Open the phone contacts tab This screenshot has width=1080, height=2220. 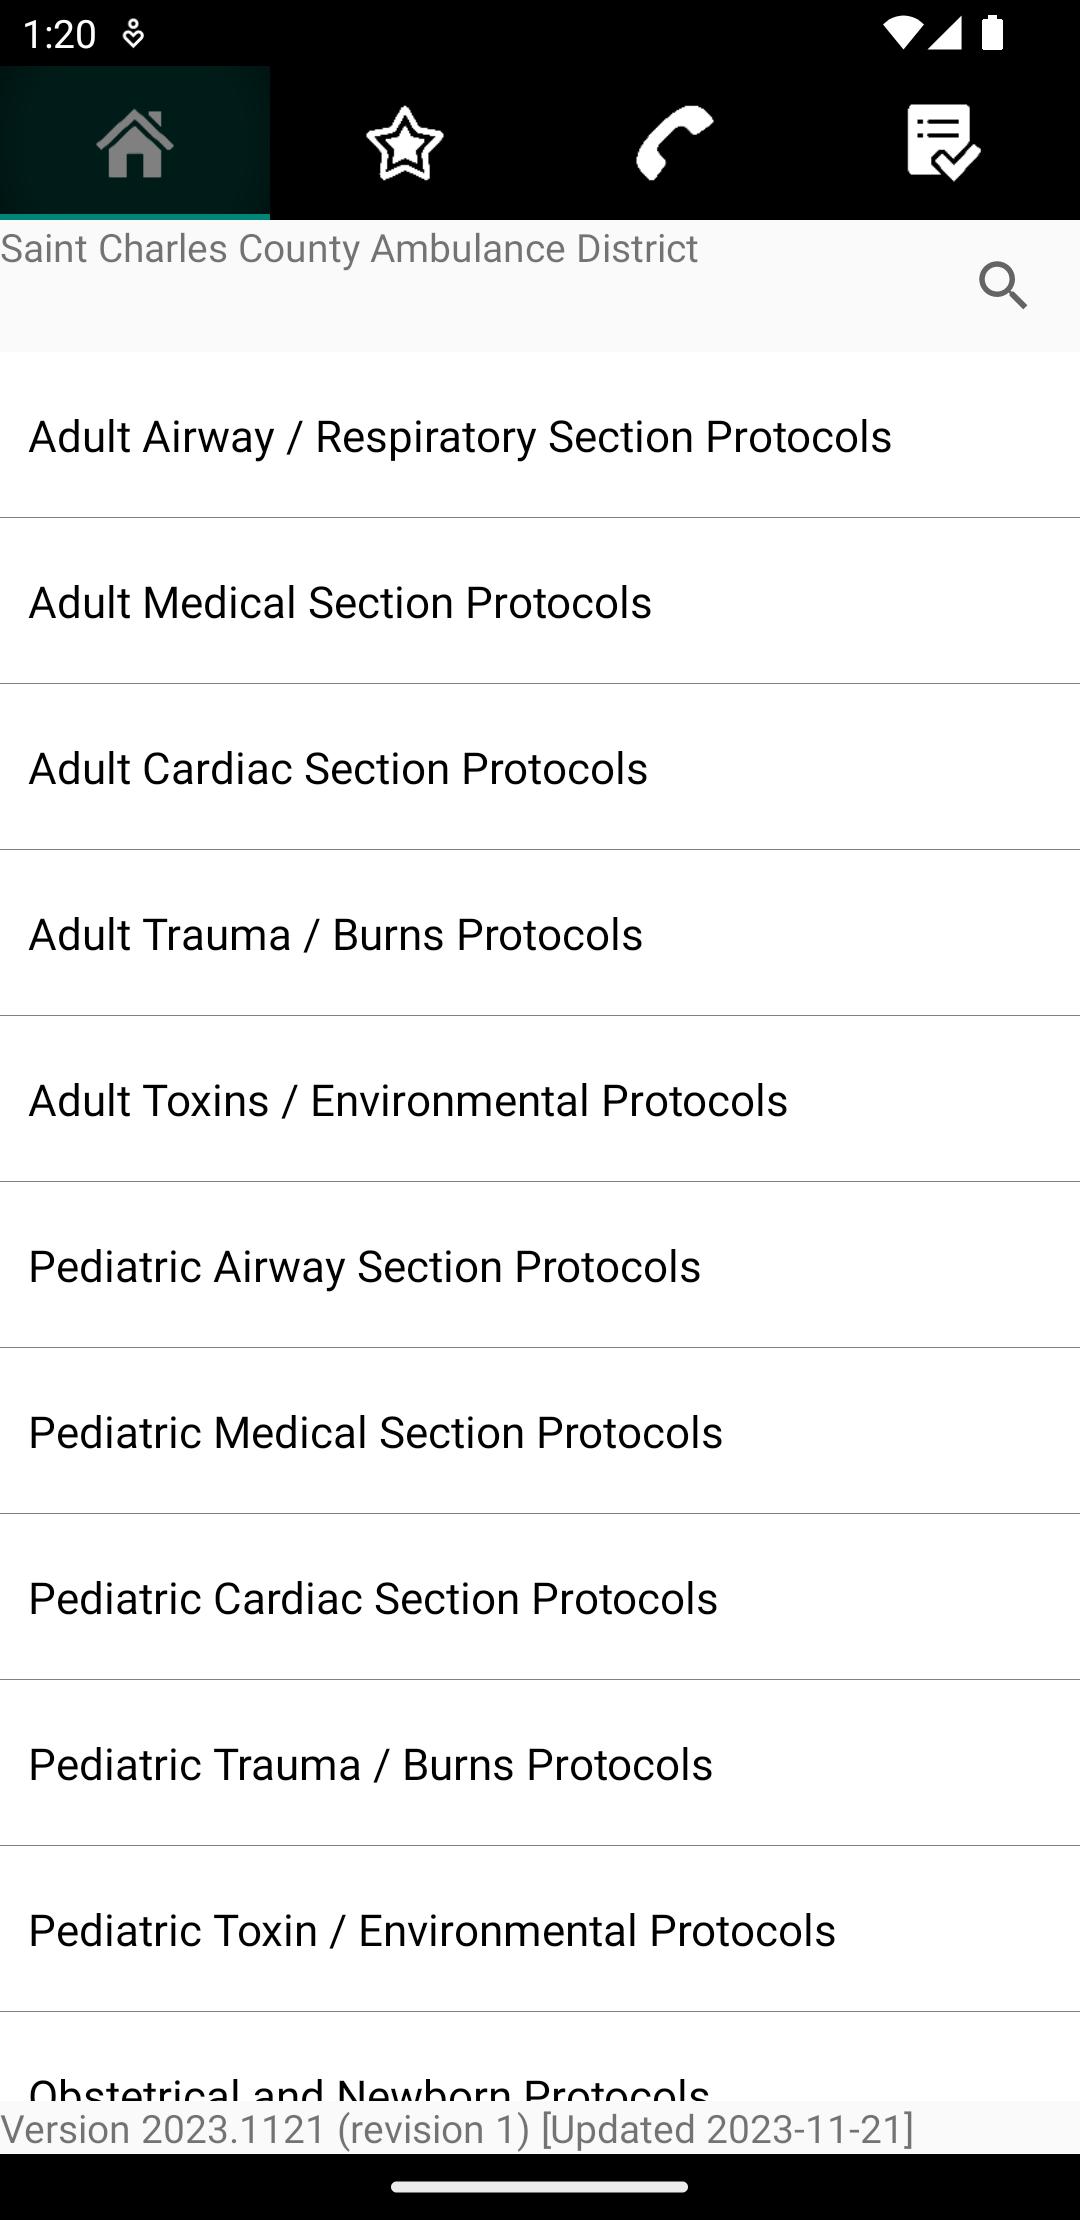pyautogui.click(x=675, y=143)
